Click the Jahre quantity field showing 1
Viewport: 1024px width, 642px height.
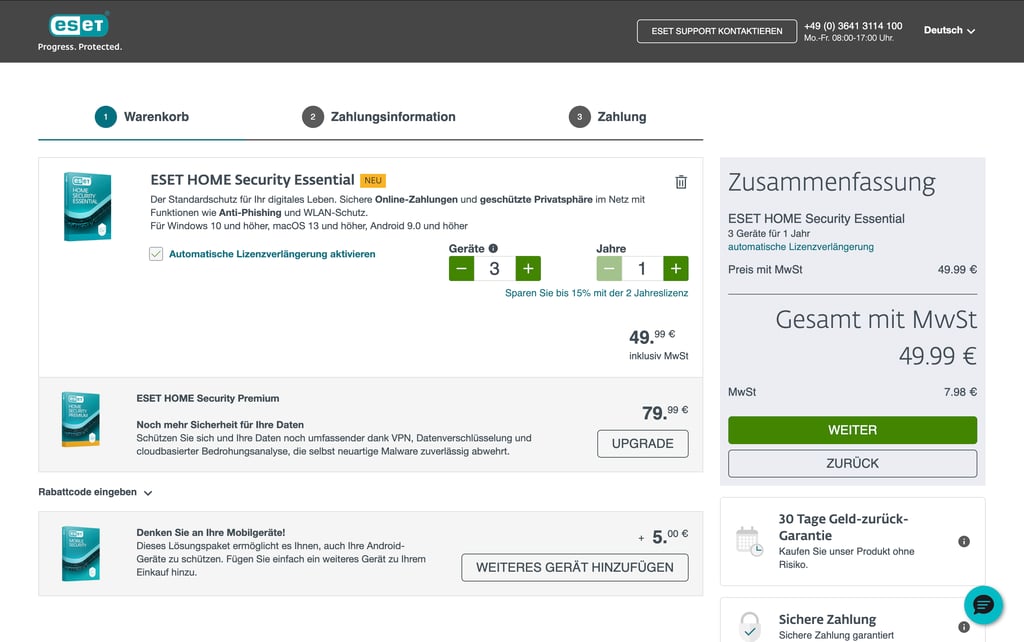click(x=642, y=268)
